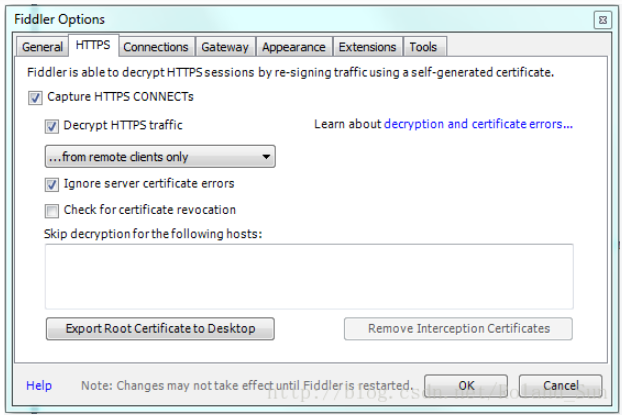Go to the Gateway tab

(x=225, y=47)
